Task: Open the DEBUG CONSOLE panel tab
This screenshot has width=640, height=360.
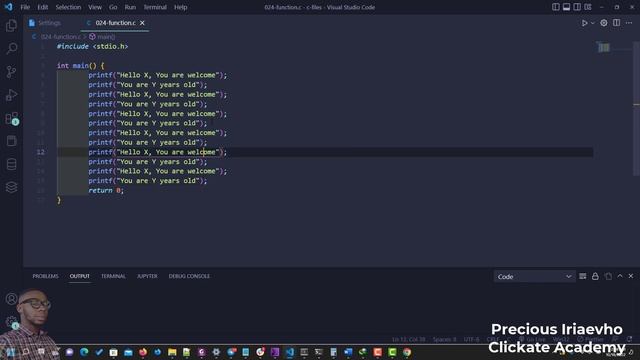Action: tap(189, 276)
